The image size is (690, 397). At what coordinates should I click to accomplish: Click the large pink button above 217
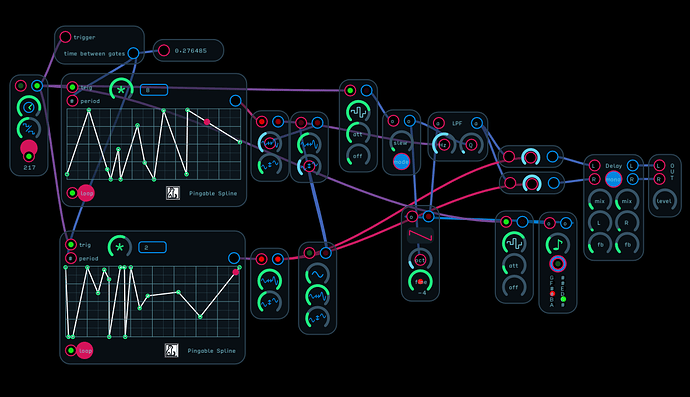[x=29, y=148]
